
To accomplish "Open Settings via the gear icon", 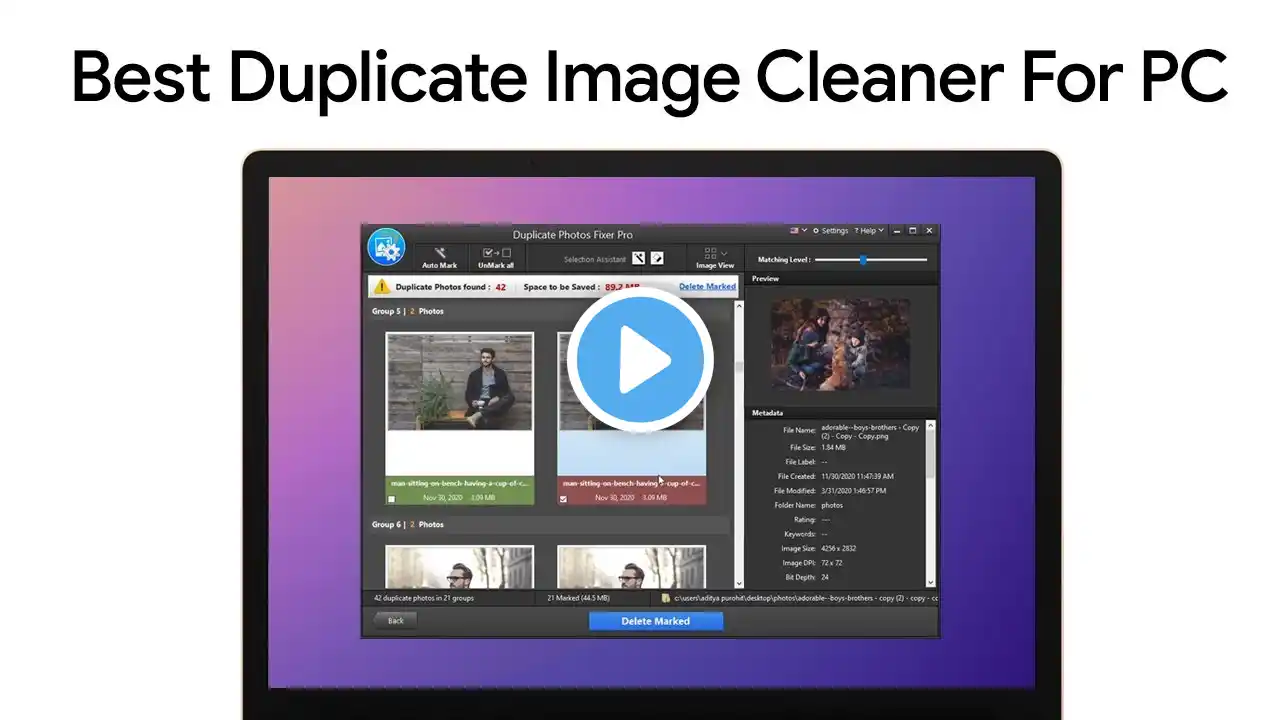I will [x=816, y=231].
